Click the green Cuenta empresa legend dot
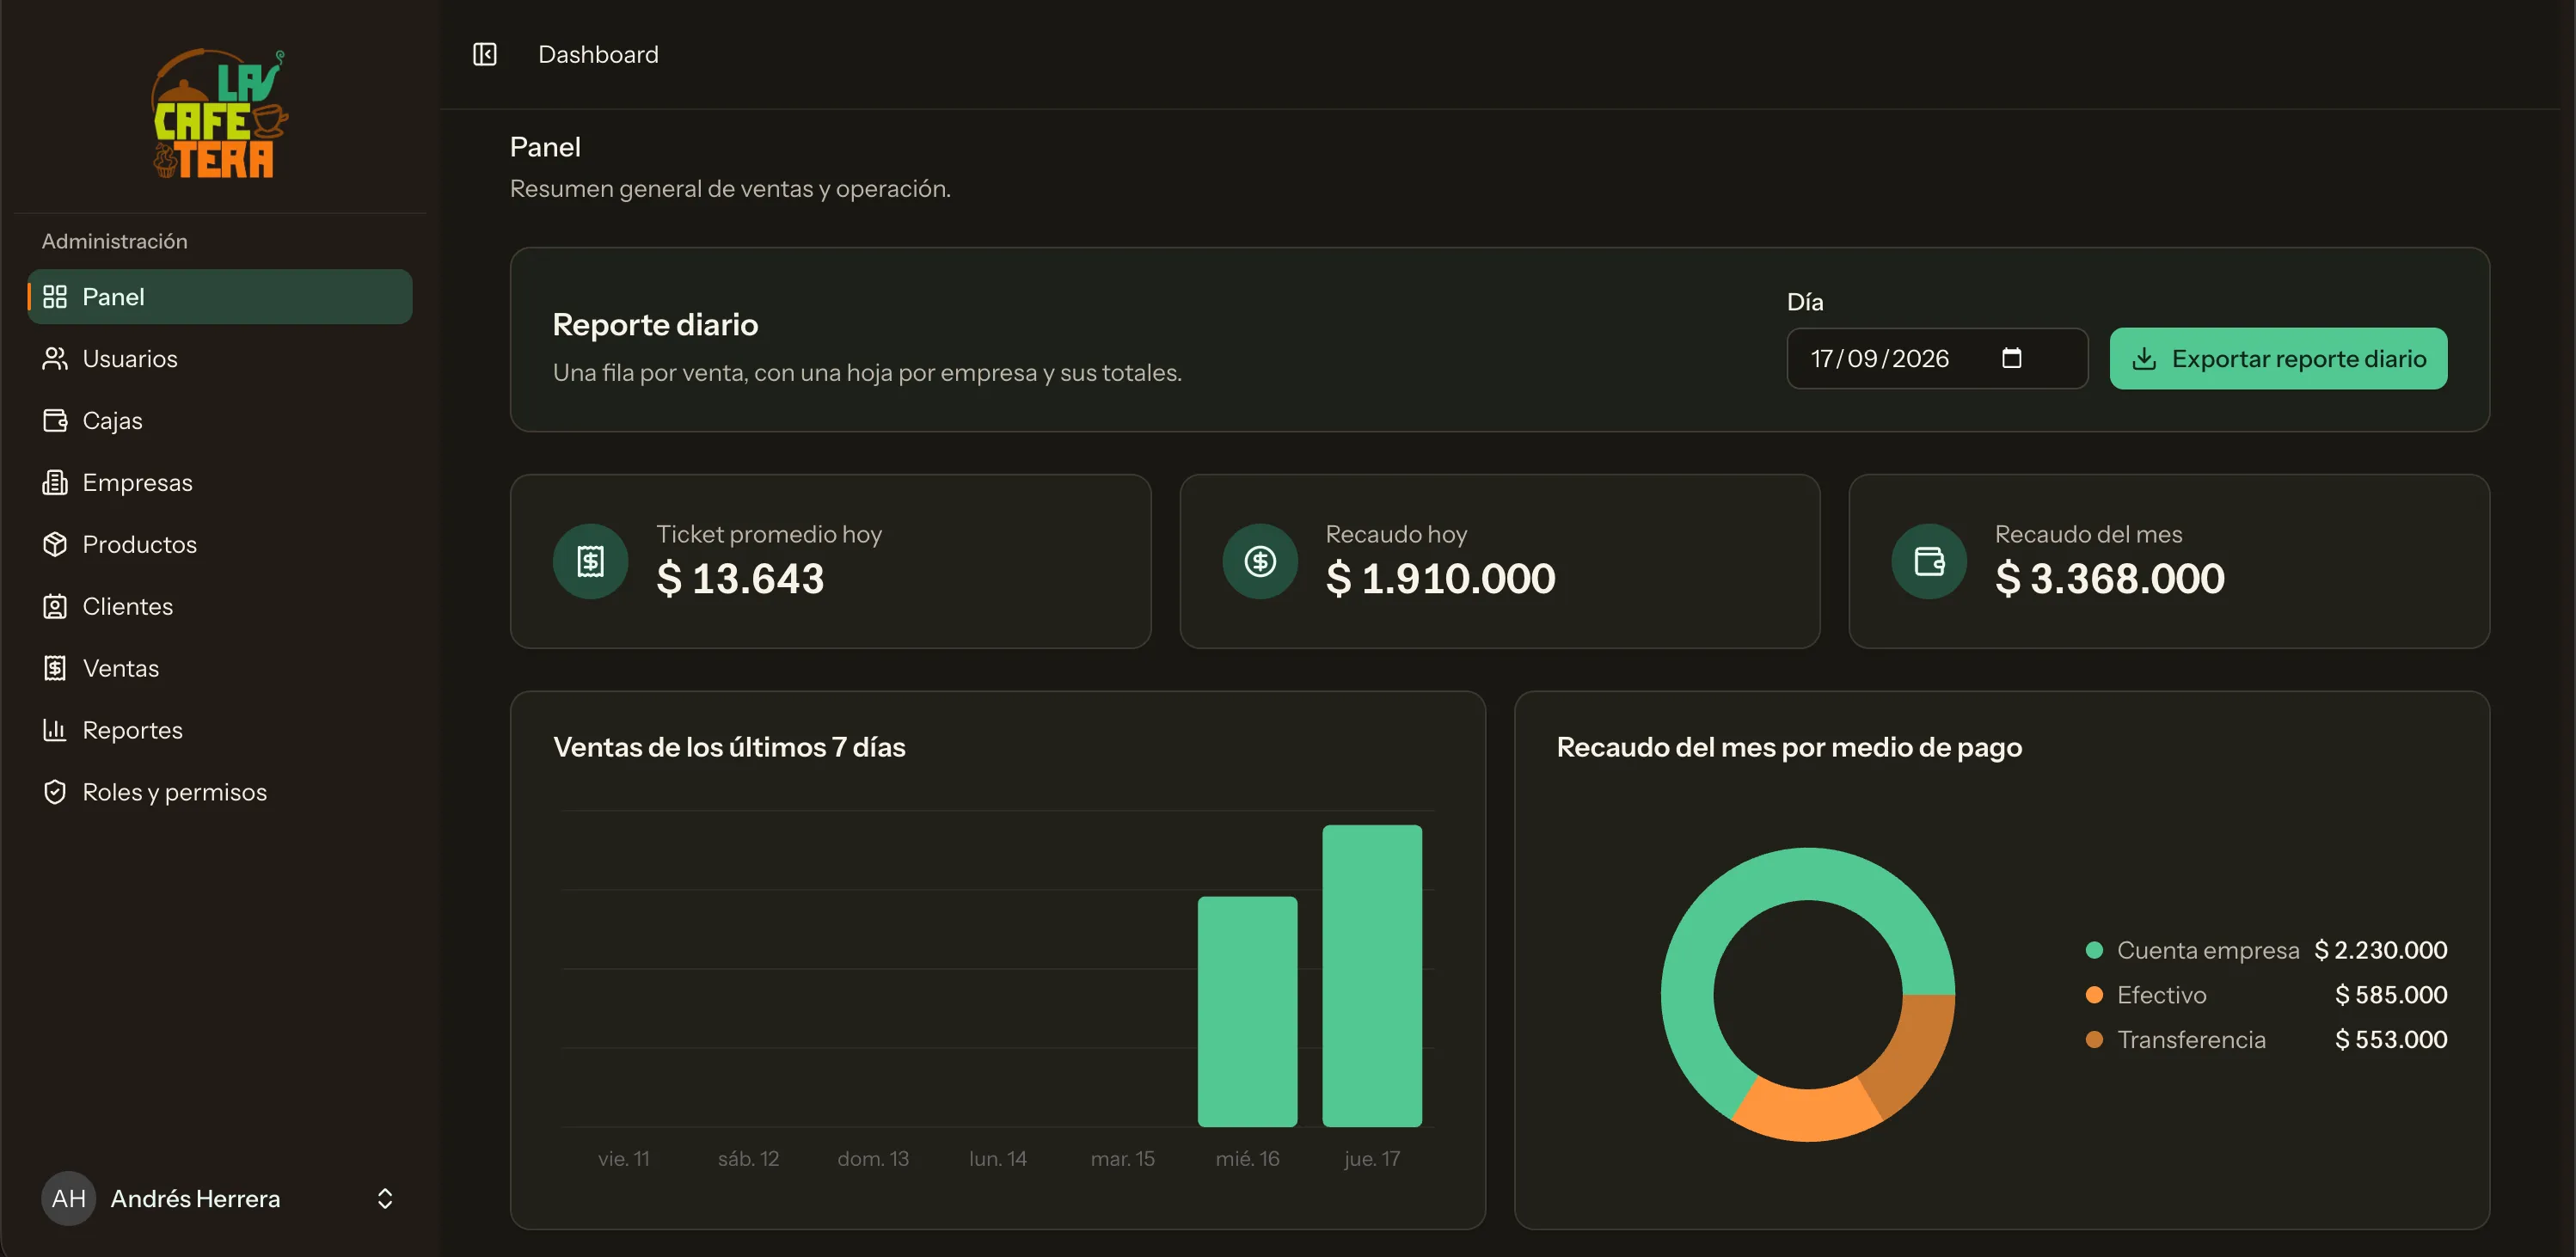This screenshot has height=1257, width=2576. [x=2094, y=950]
